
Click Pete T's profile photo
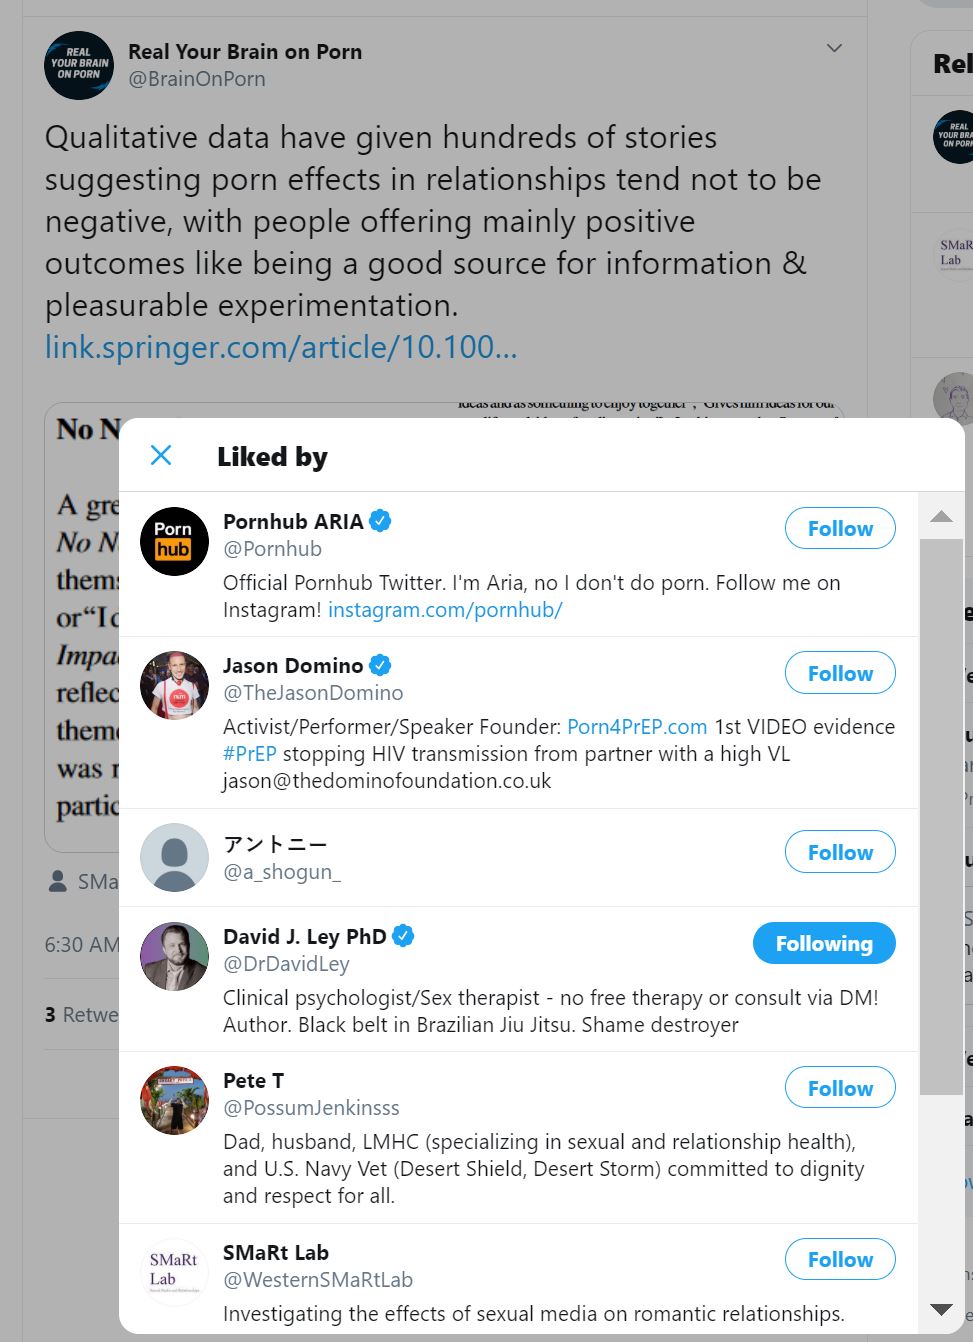pos(174,1100)
